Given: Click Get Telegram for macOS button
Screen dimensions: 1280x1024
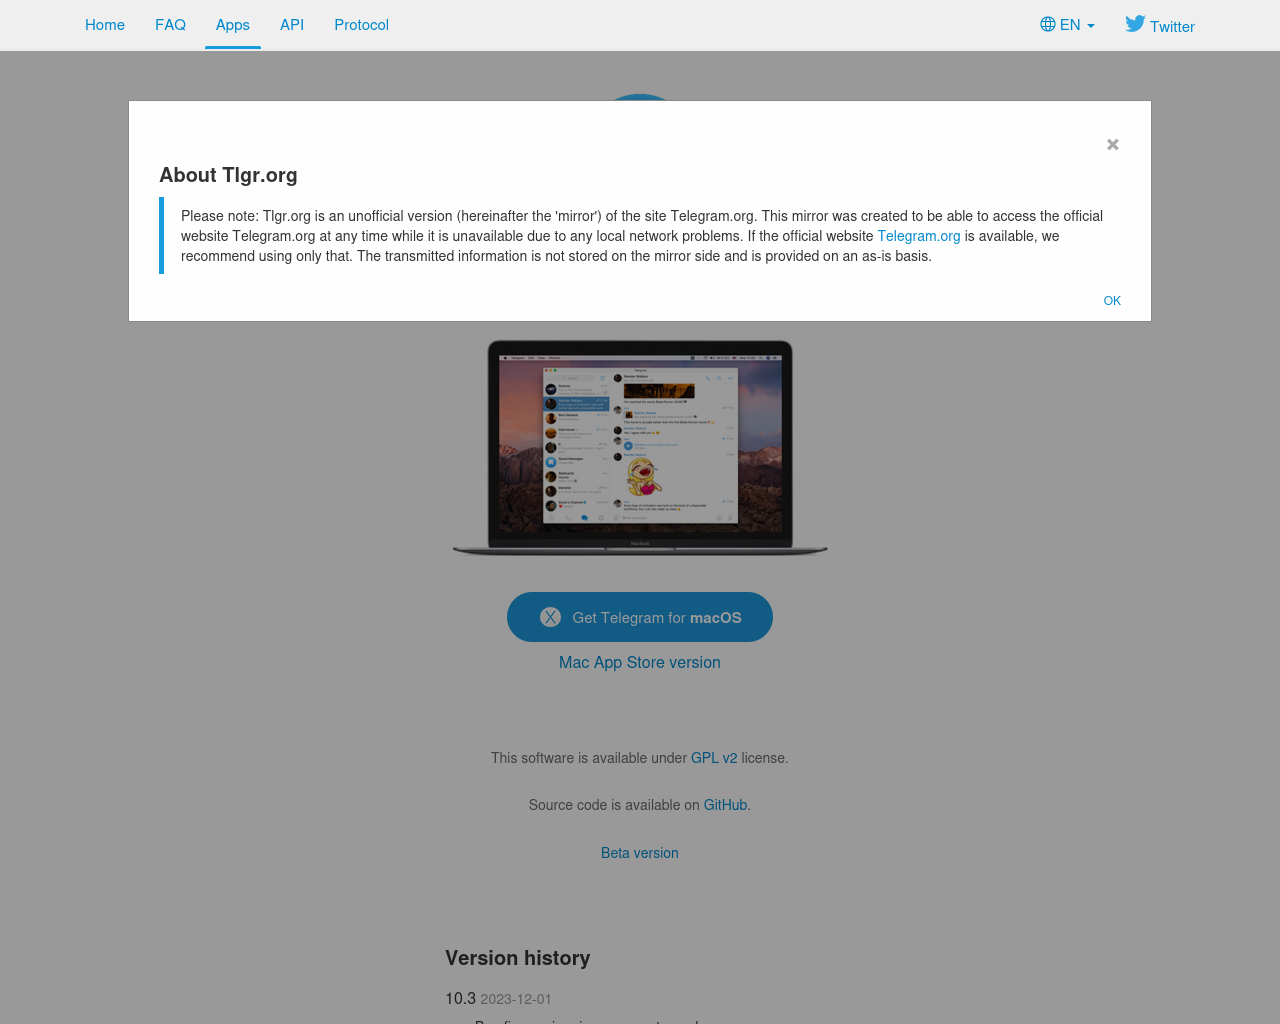Looking at the screenshot, I should coord(640,617).
